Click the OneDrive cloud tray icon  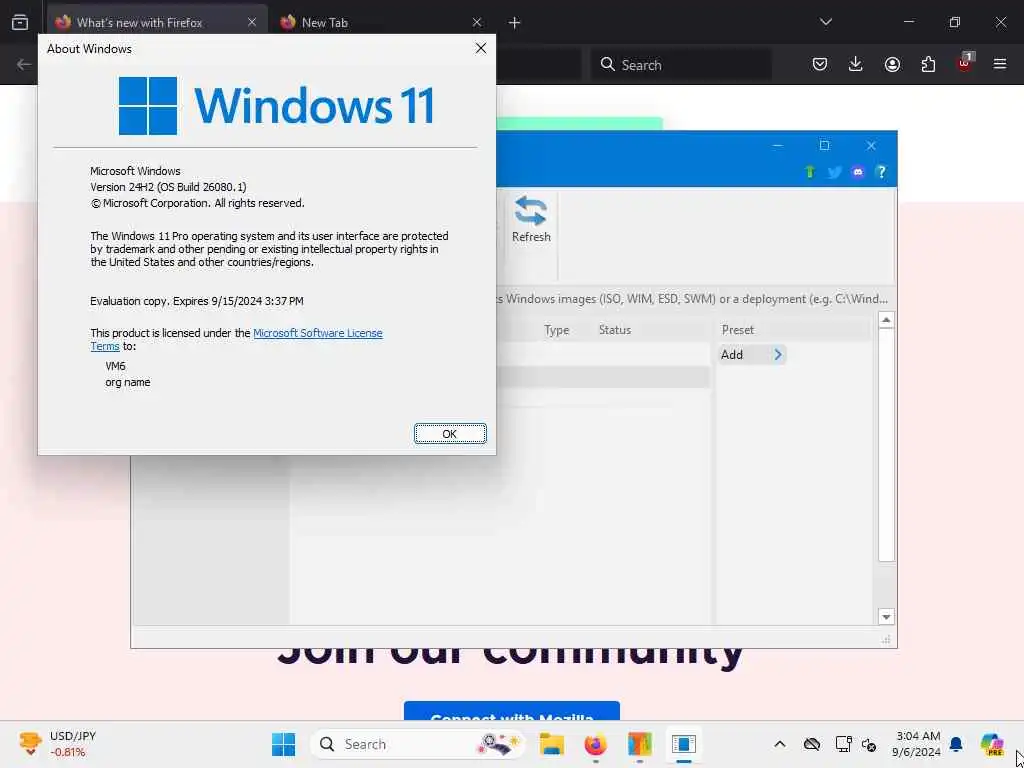pyautogui.click(x=812, y=744)
